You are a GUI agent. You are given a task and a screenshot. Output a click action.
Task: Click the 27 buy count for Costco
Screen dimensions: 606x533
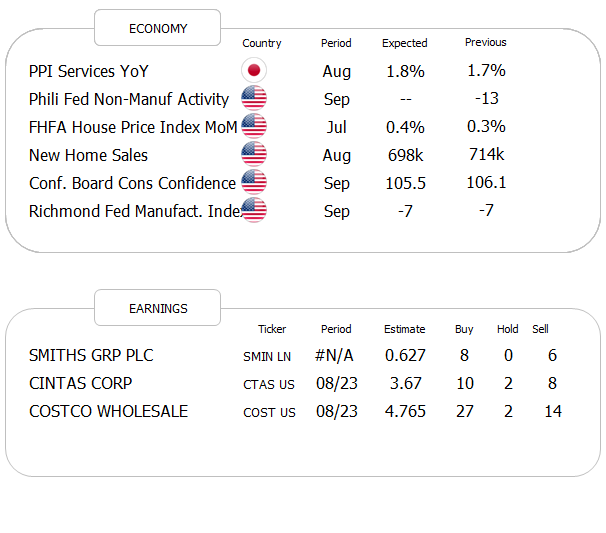click(465, 411)
